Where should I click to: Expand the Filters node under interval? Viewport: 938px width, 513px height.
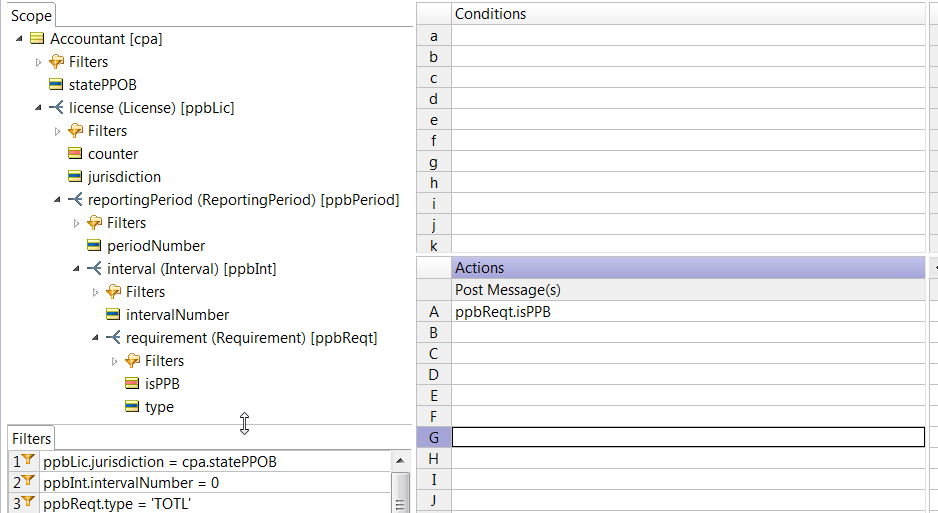click(x=96, y=292)
